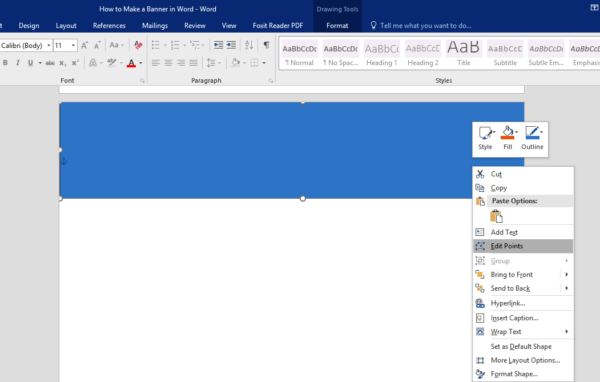
Task: Apply the Subtitle style
Action: (505, 54)
